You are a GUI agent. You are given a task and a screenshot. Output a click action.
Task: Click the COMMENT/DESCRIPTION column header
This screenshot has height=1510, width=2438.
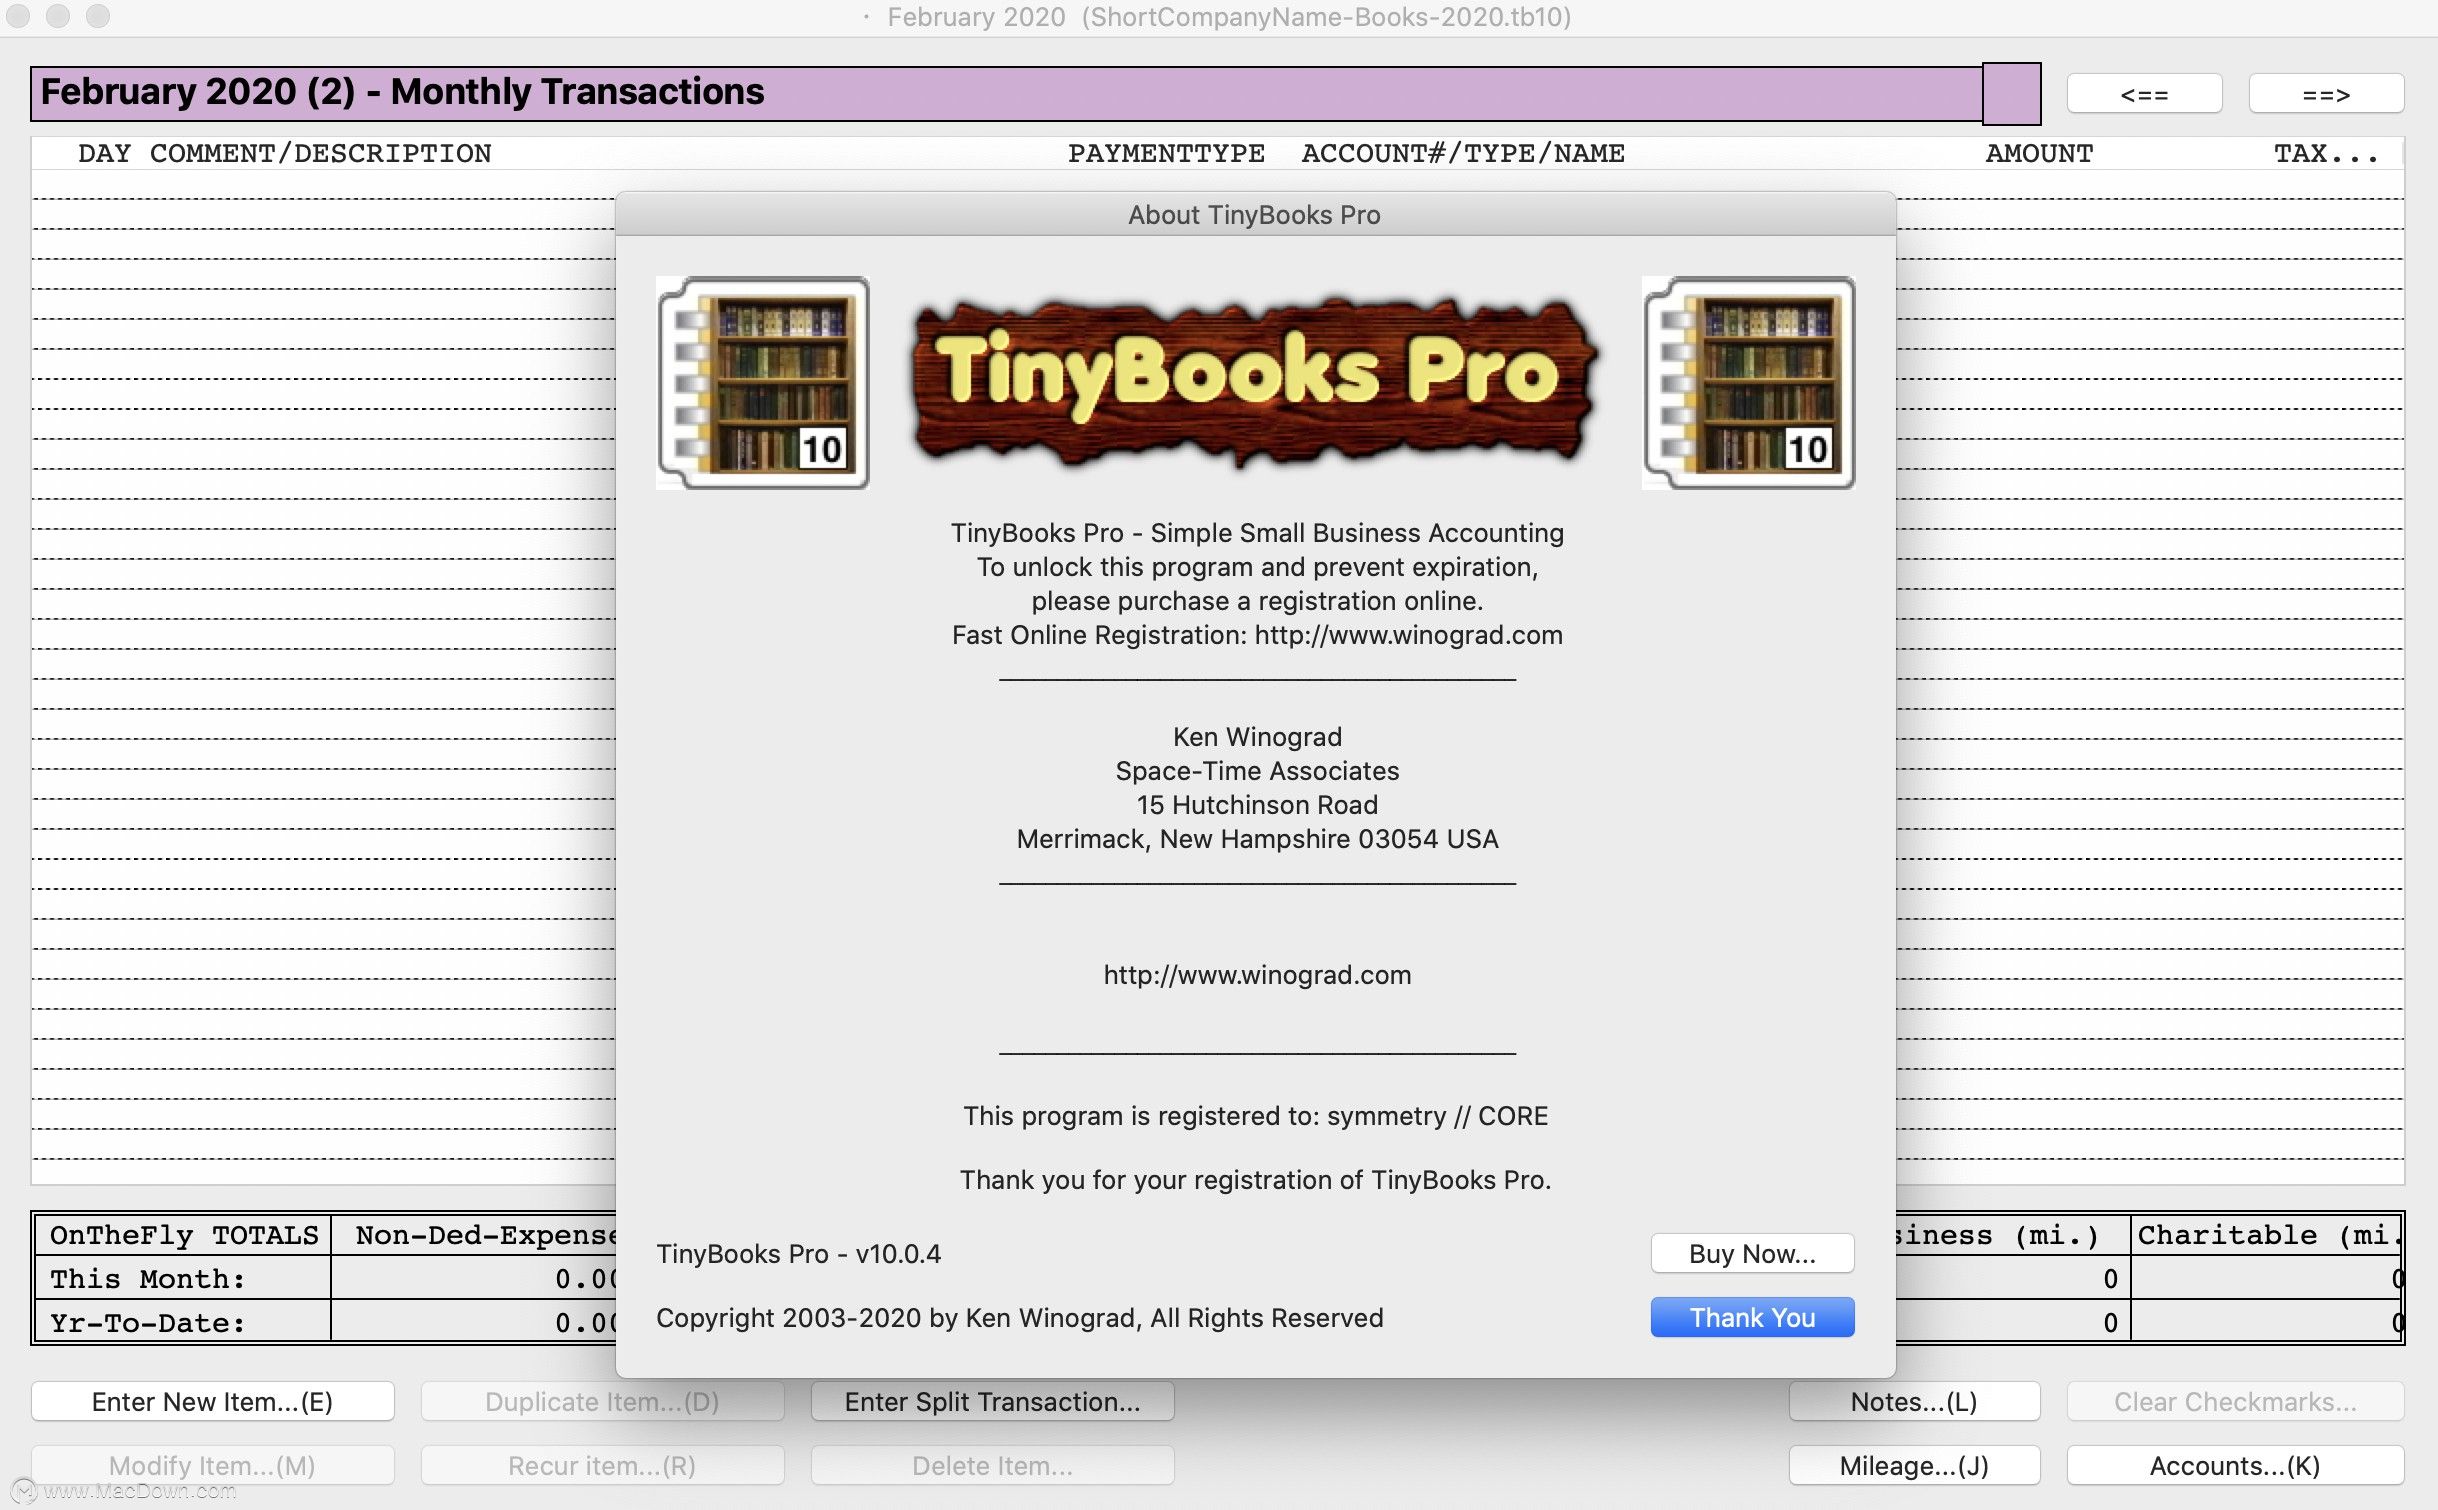pos(320,153)
